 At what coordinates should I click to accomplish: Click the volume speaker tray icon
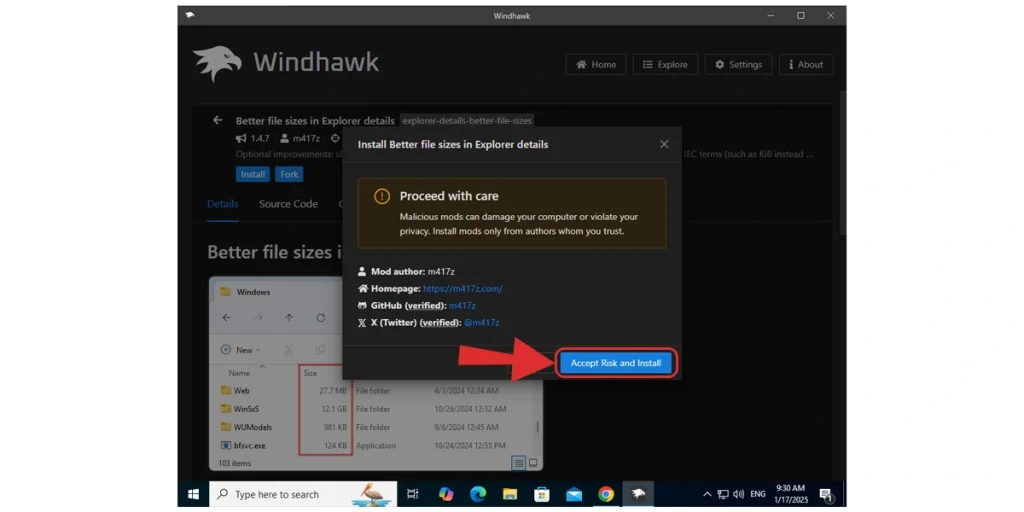click(739, 494)
